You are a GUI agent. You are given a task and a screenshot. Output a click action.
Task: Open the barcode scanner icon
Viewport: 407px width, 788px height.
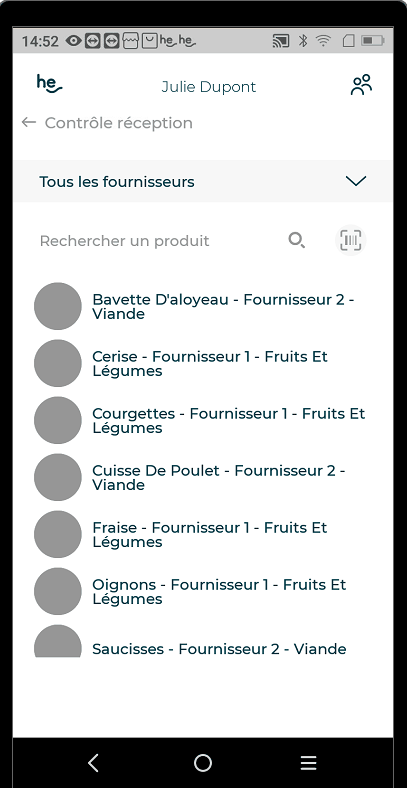click(351, 240)
